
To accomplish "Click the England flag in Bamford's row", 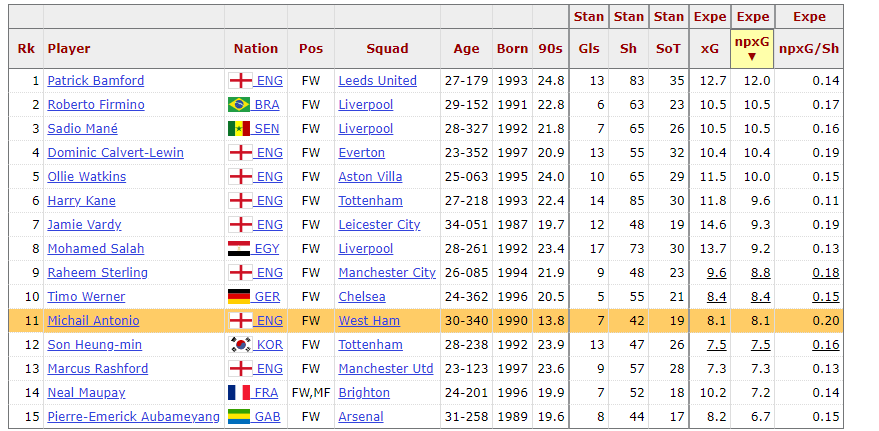I will [x=240, y=81].
